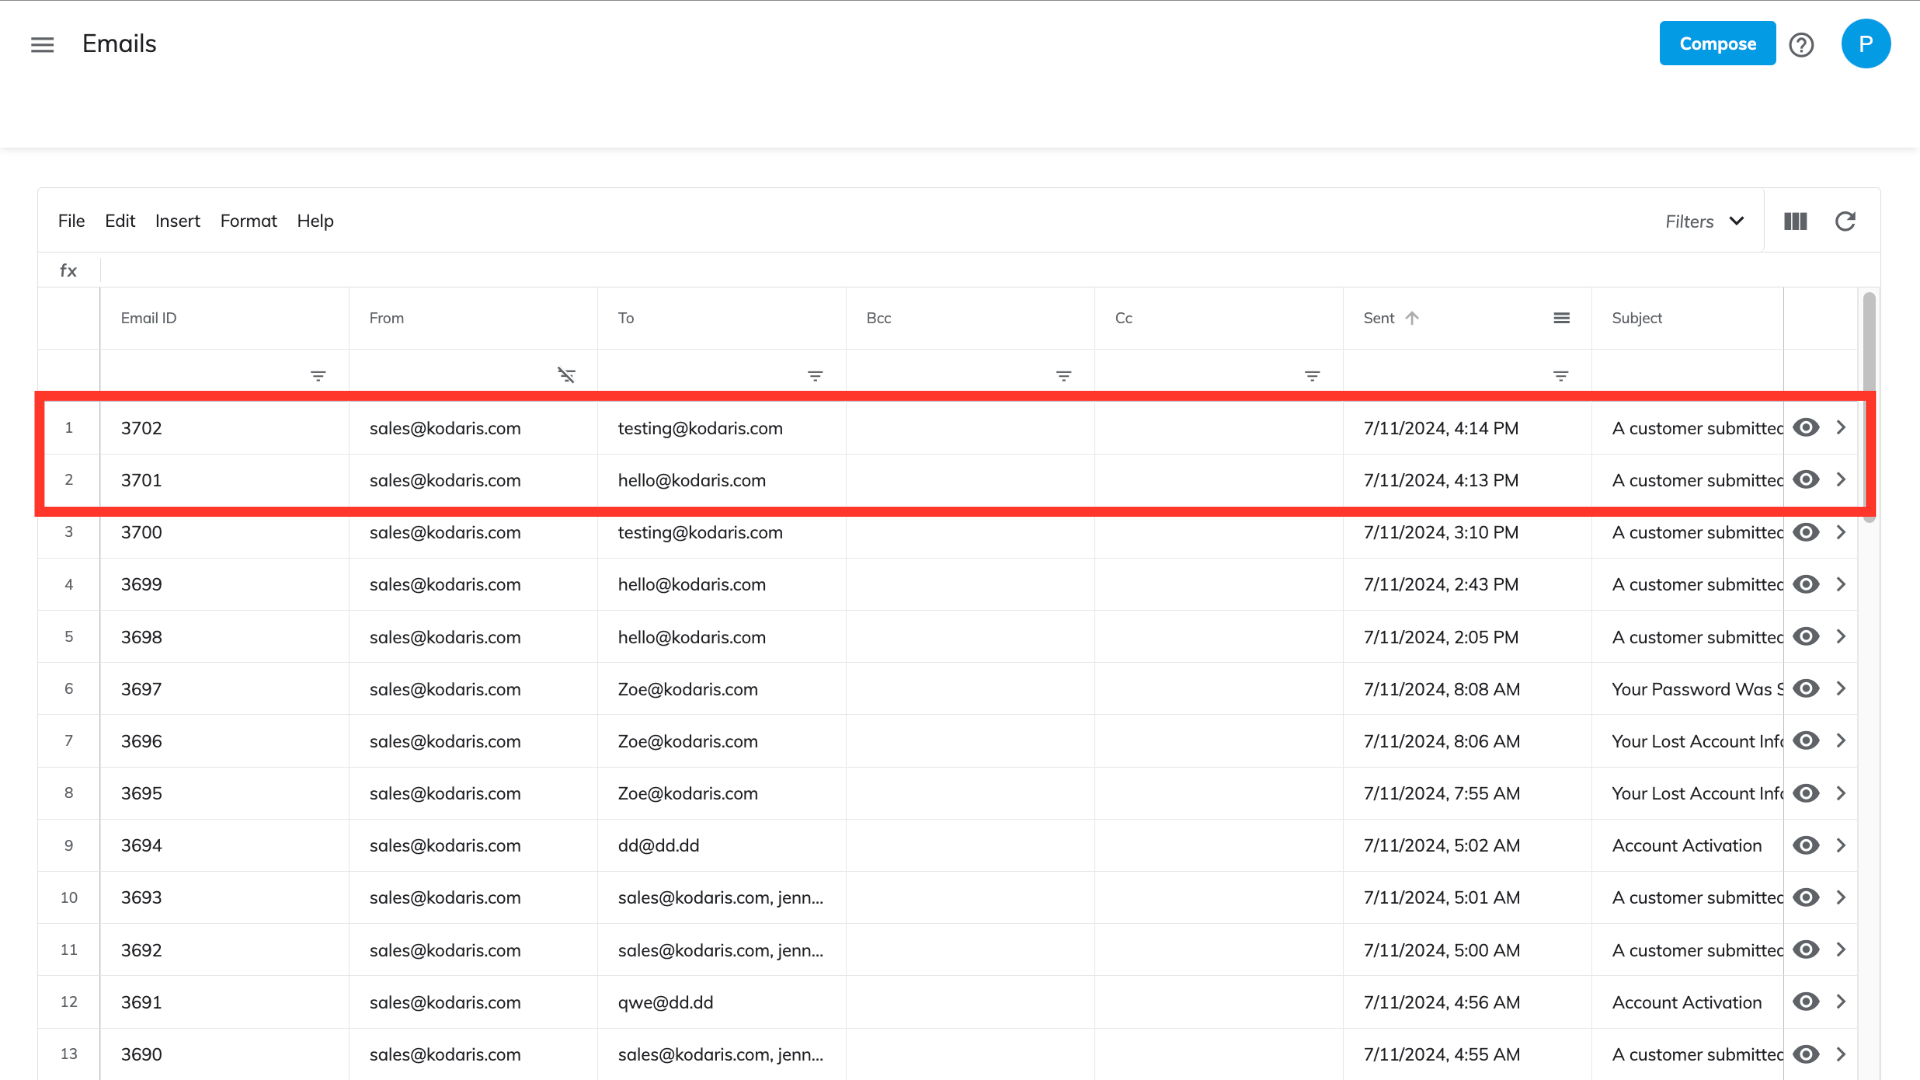Clear the From column filter icon

(566, 375)
